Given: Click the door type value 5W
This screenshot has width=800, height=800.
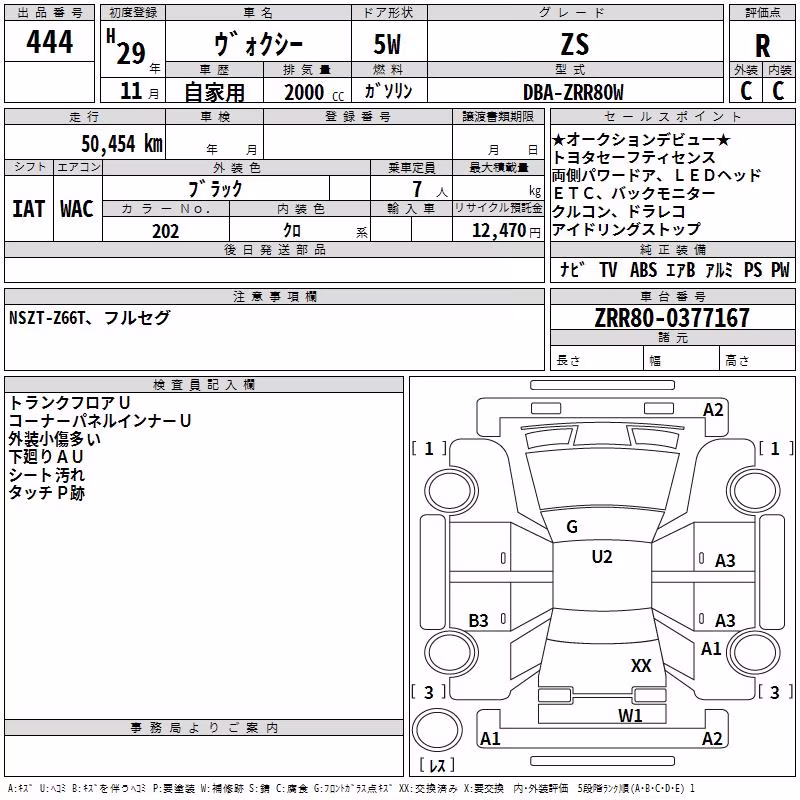Looking at the screenshot, I should 387,44.
